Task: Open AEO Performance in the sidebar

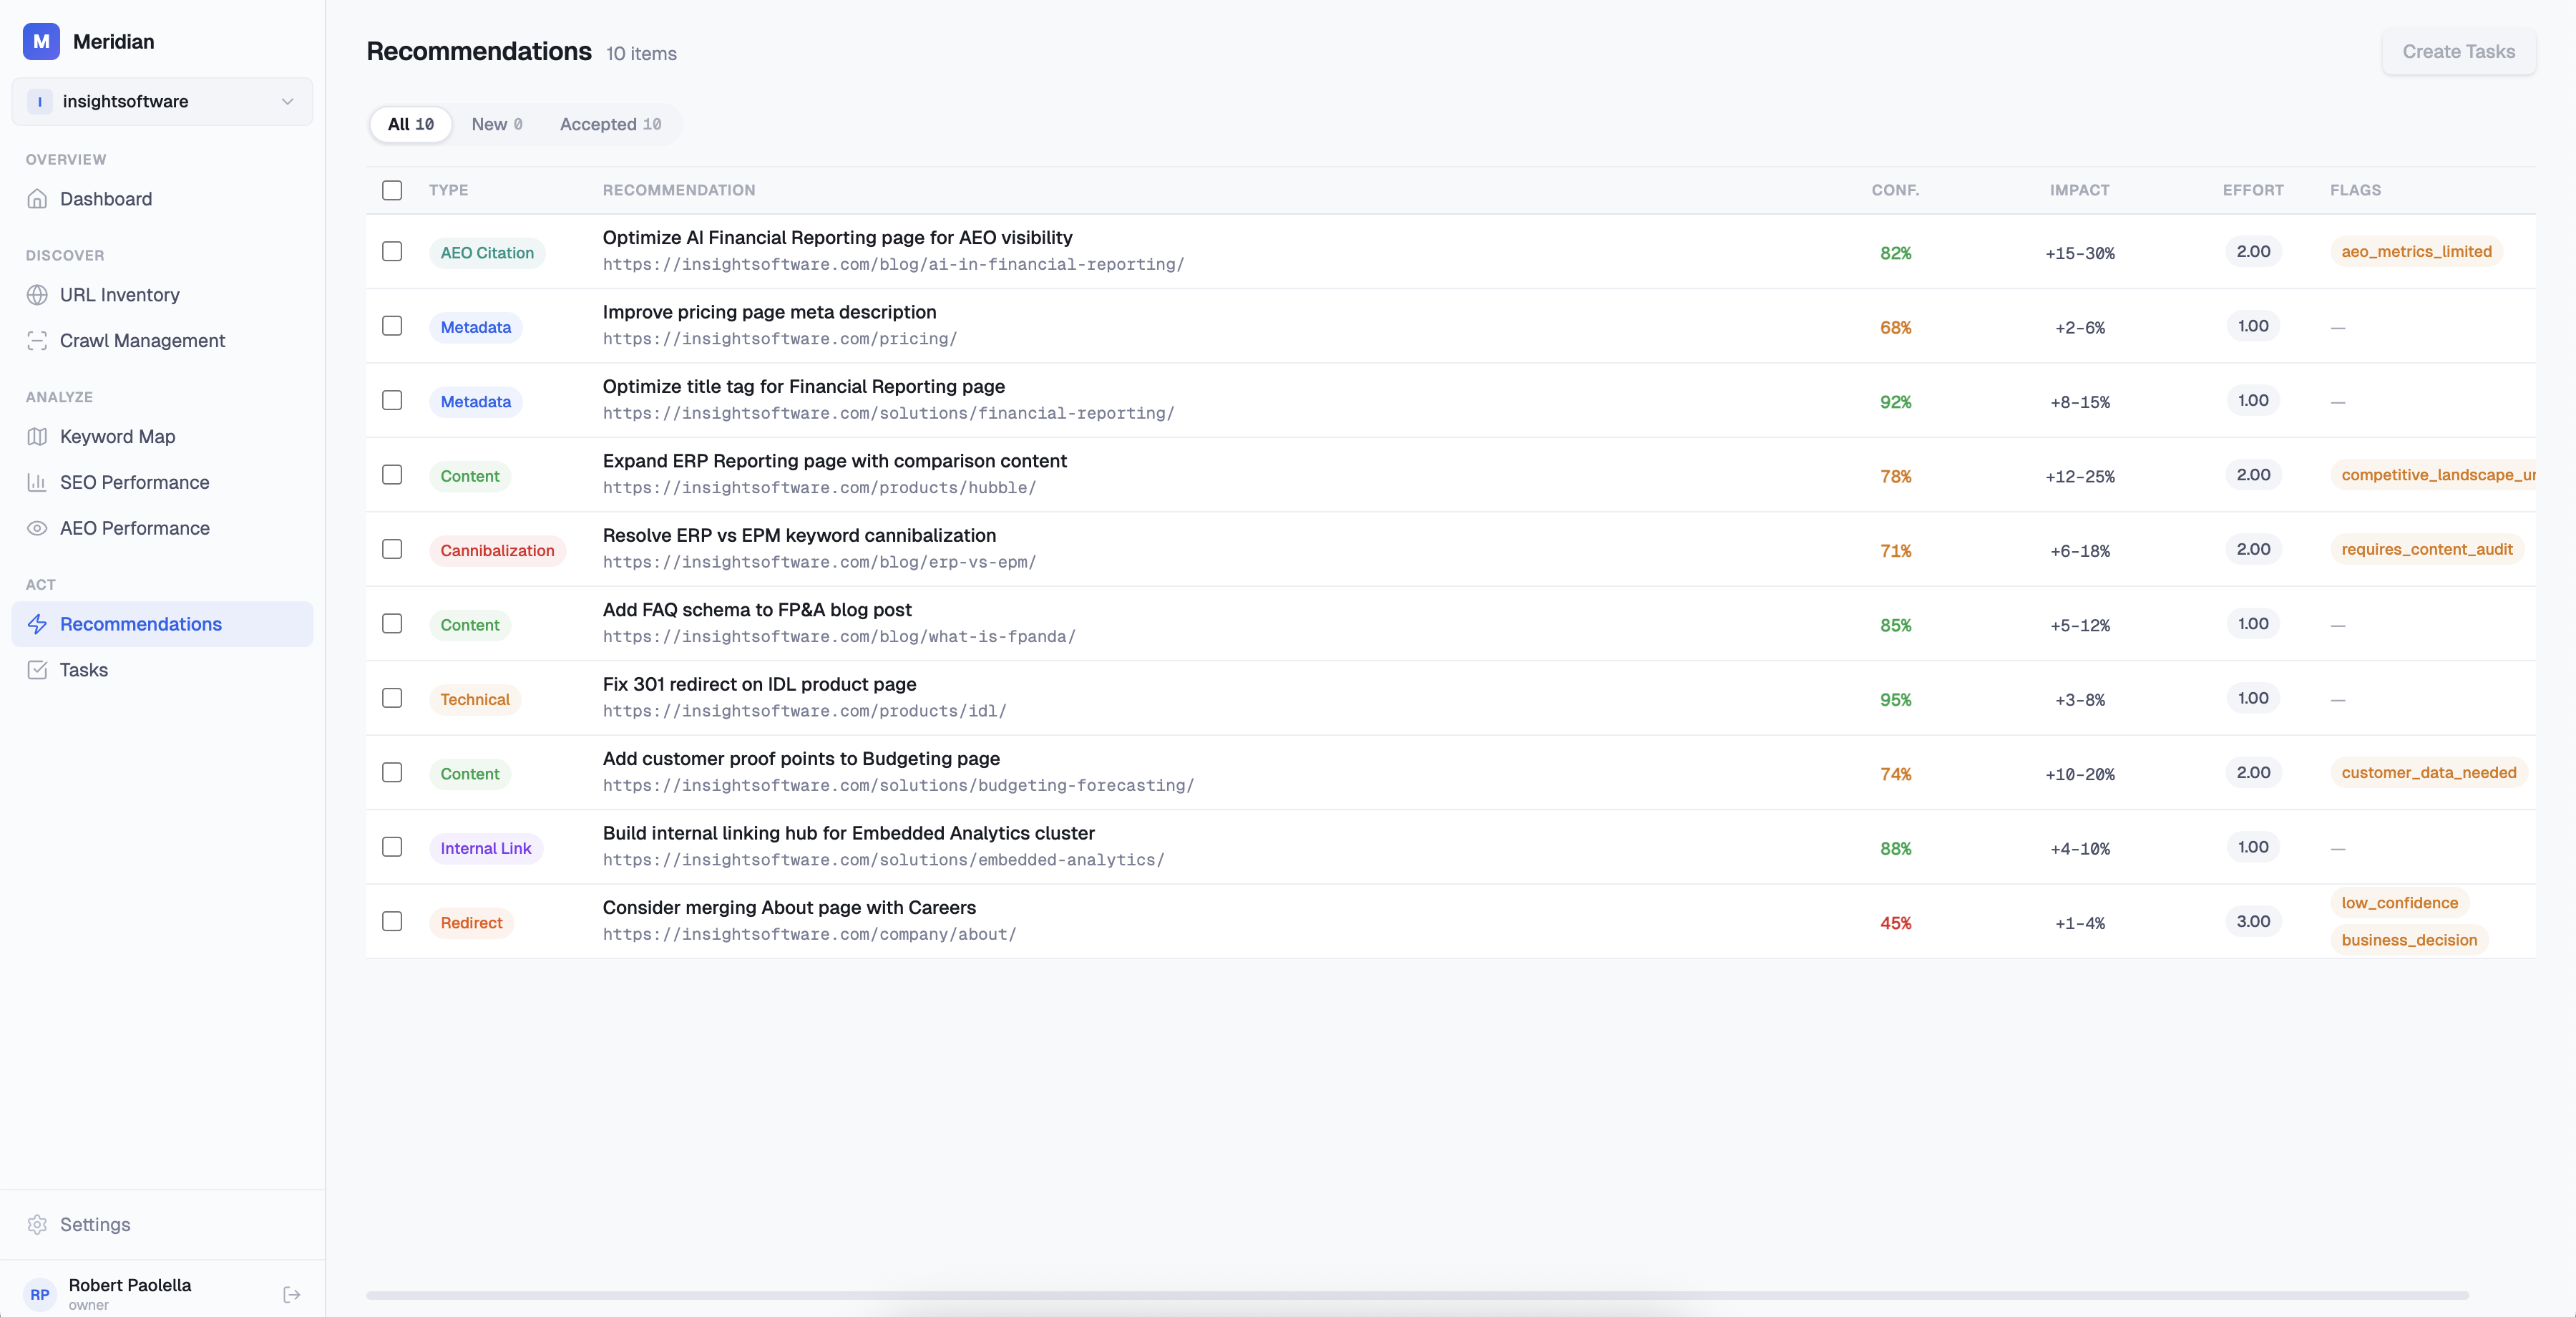Action: coord(162,529)
